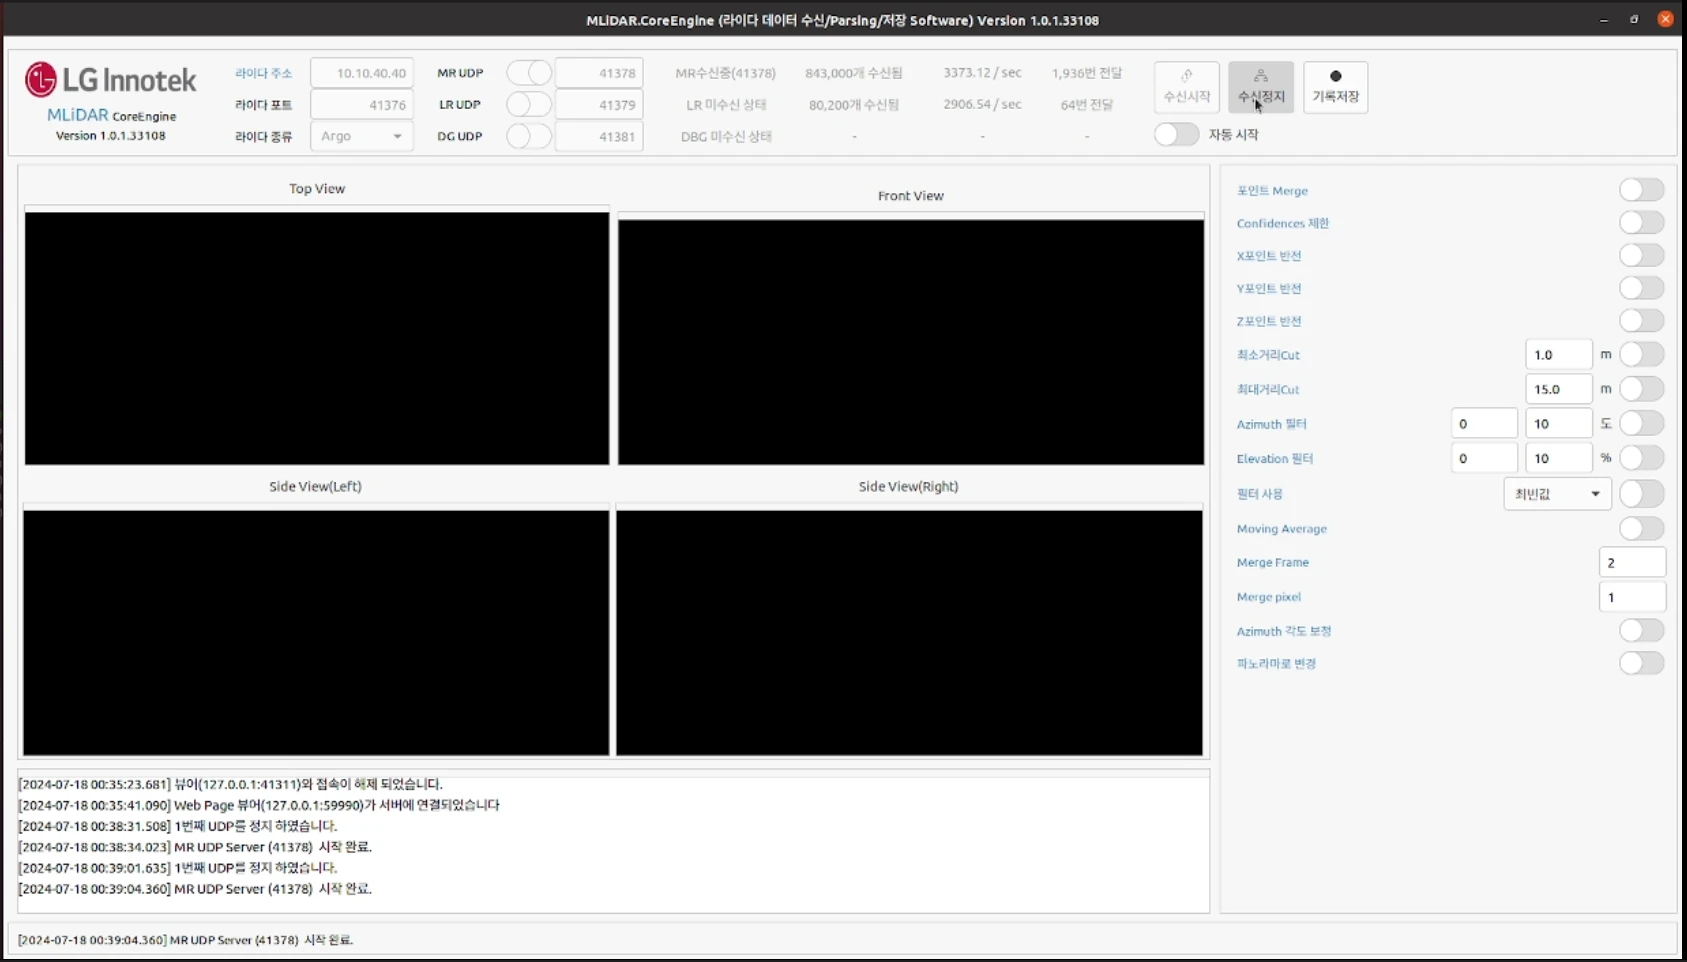
Task: Click the 기록저장 record save button
Action: click(1335, 87)
